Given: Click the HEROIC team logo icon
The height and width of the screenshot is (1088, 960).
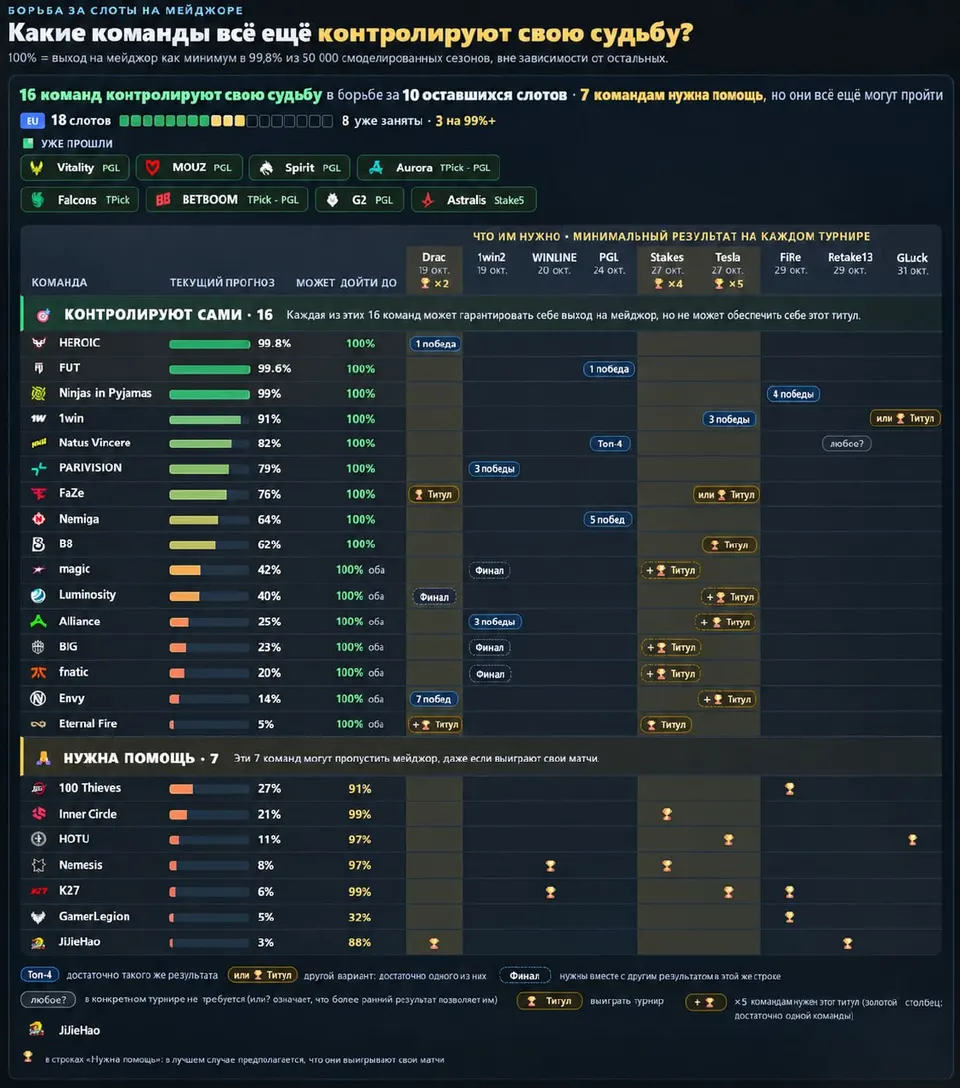Looking at the screenshot, I should (39, 343).
